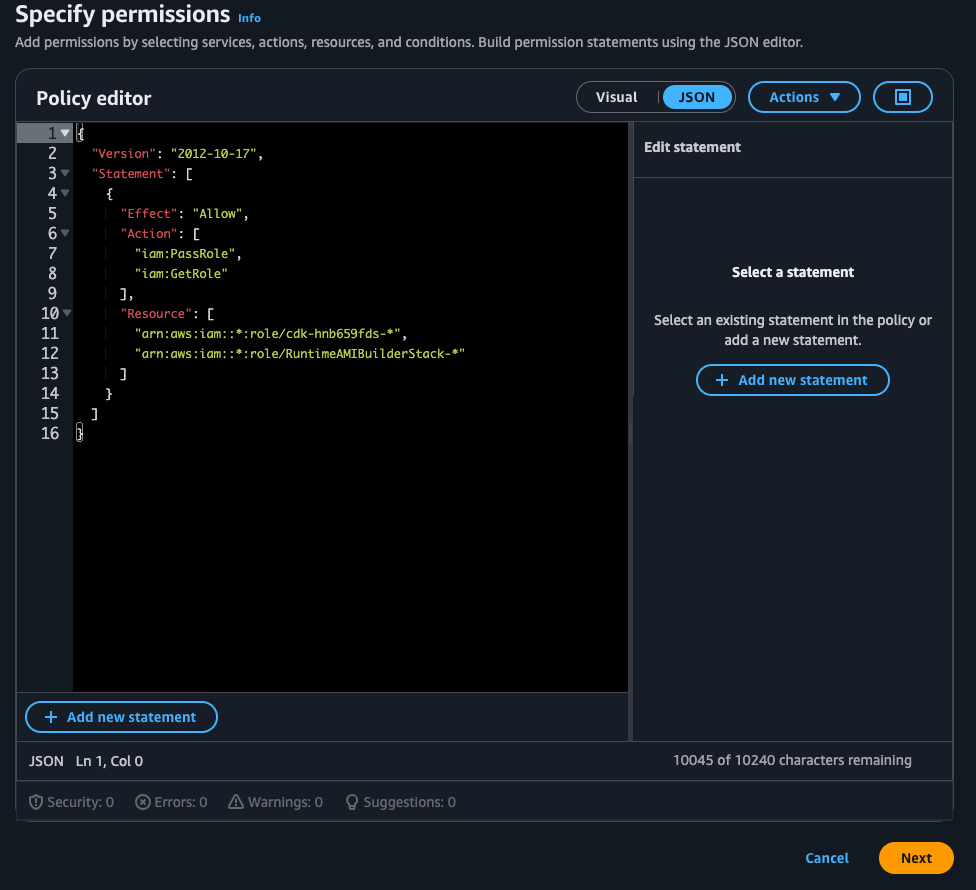This screenshot has width=976, height=890.
Task: Click plus icon in right panel's Add new statement
Action: 722,380
